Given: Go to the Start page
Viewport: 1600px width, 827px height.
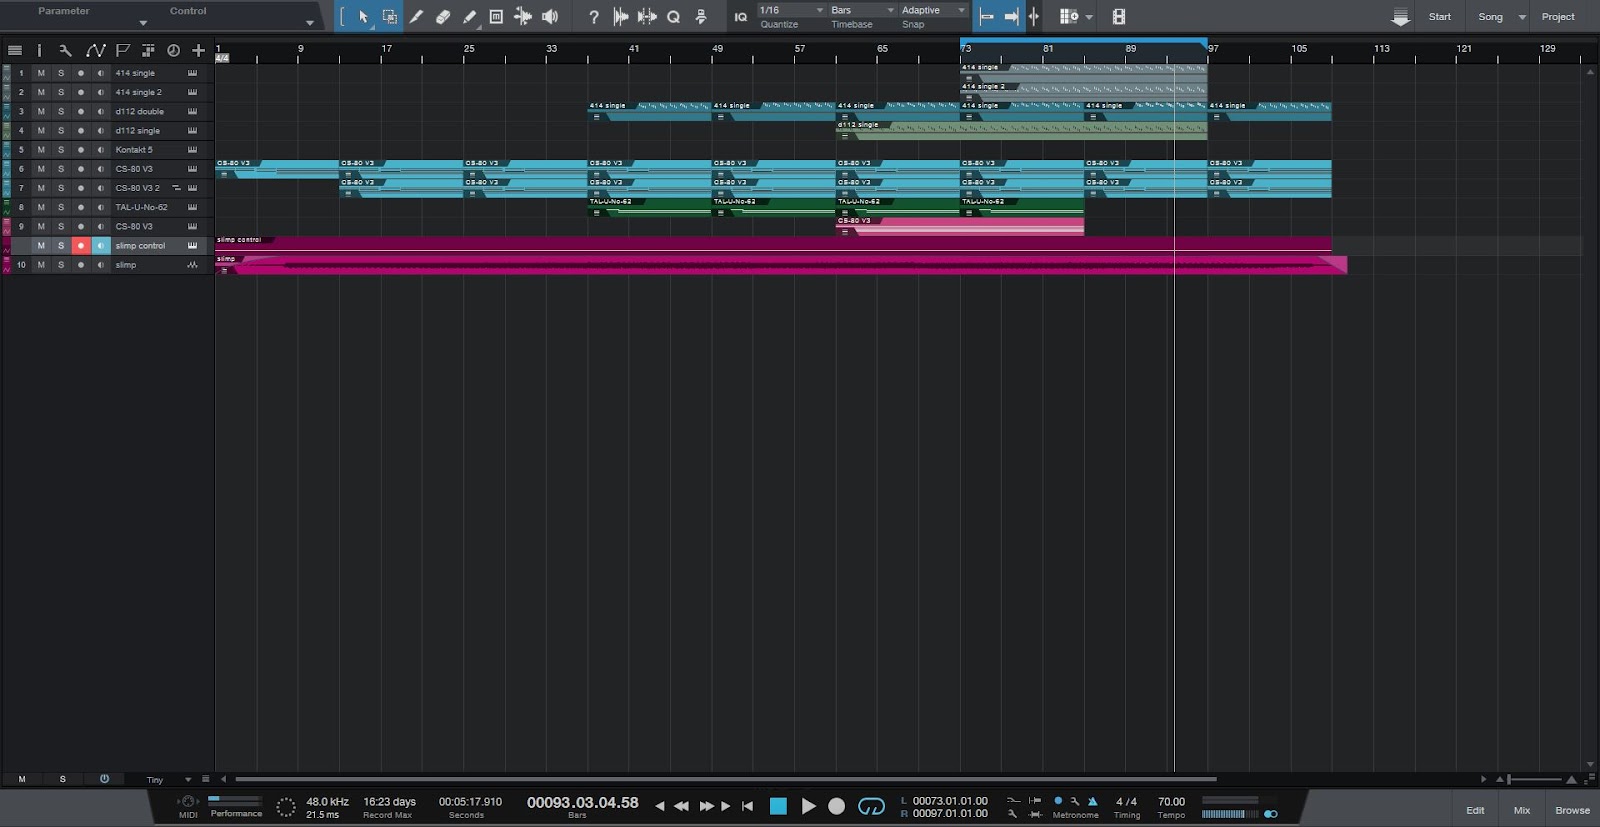Looking at the screenshot, I should pos(1439,17).
